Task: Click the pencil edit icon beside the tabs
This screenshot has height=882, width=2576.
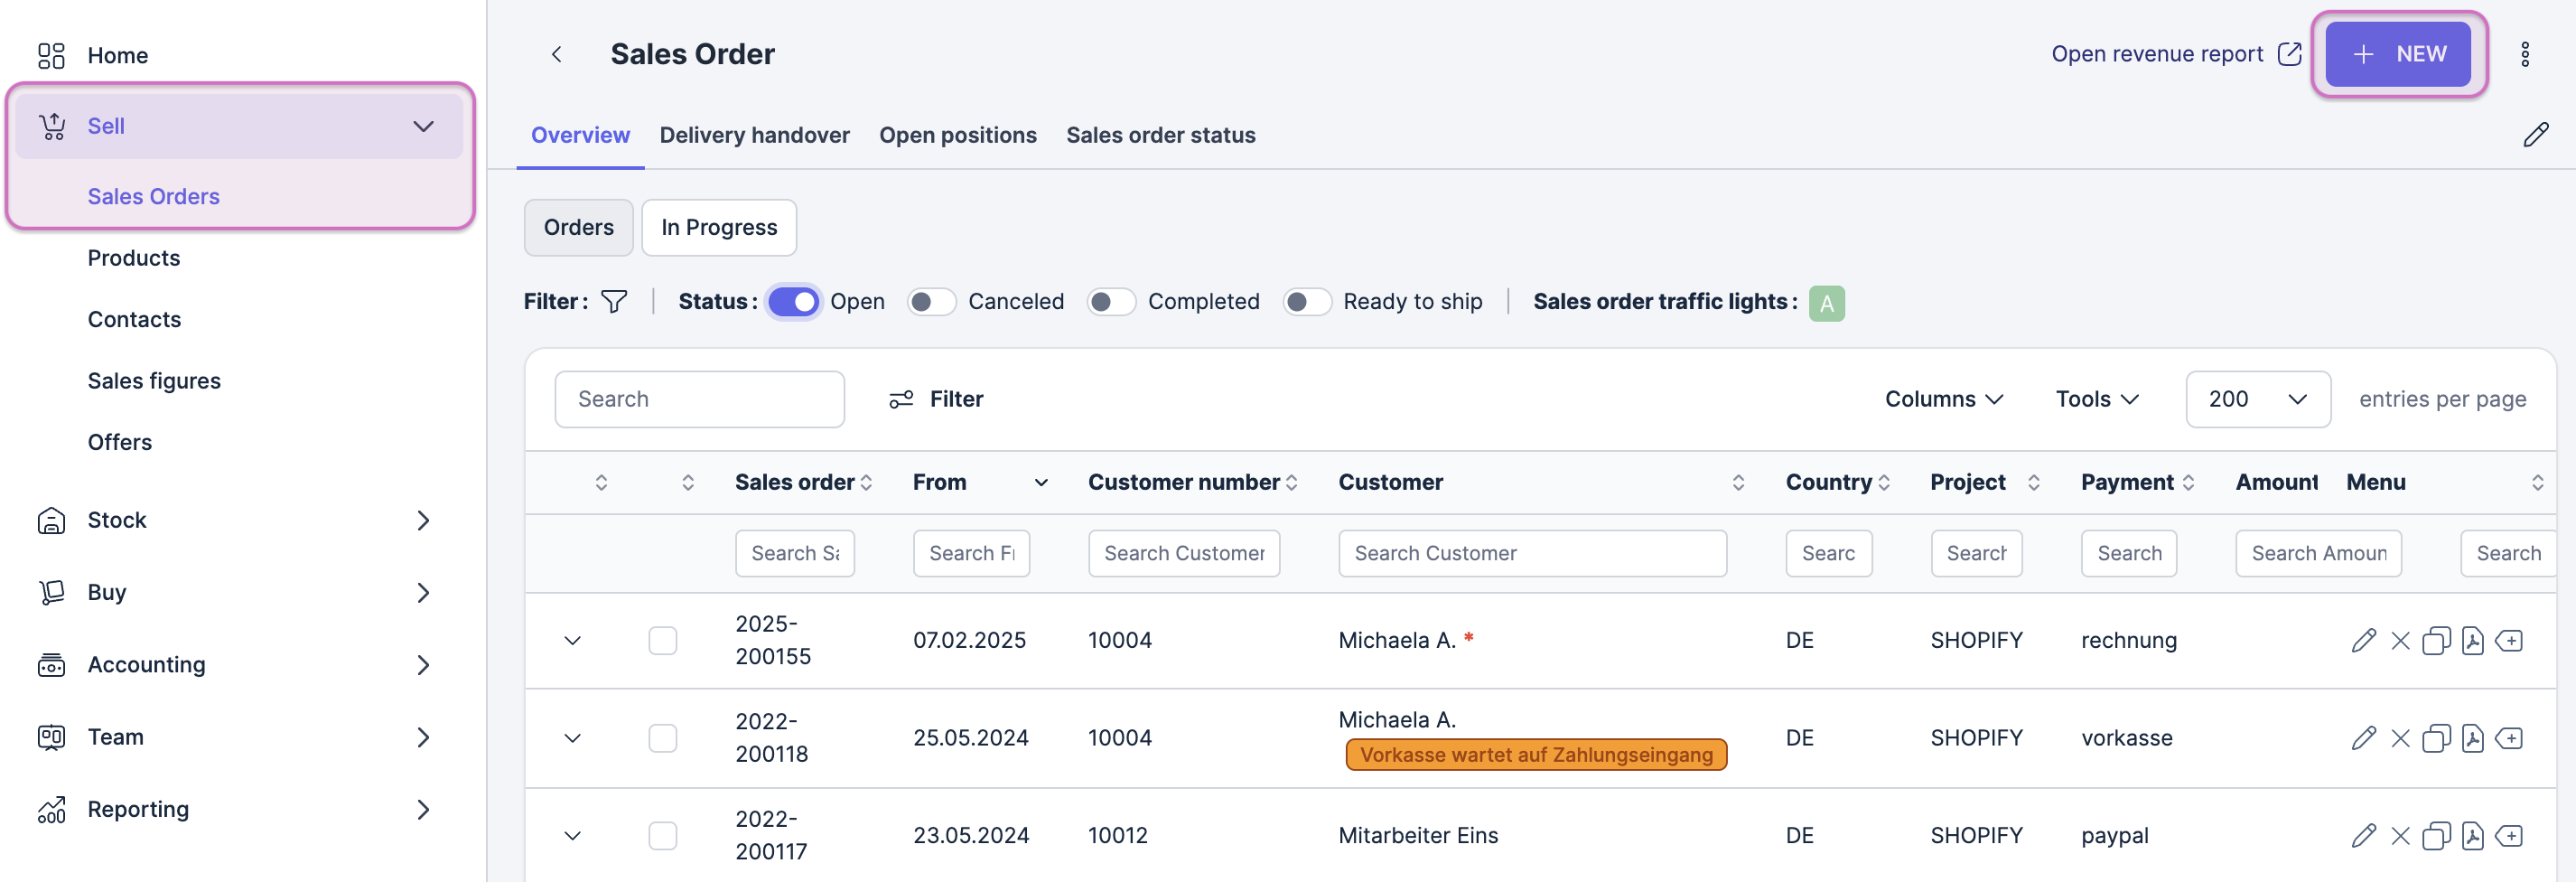Action: pyautogui.click(x=2535, y=135)
